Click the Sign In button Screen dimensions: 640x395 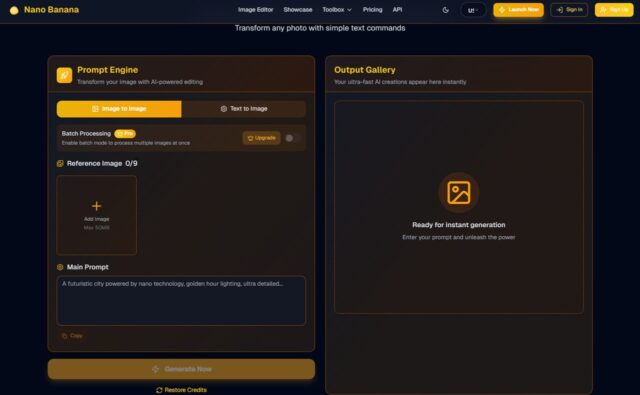click(569, 10)
